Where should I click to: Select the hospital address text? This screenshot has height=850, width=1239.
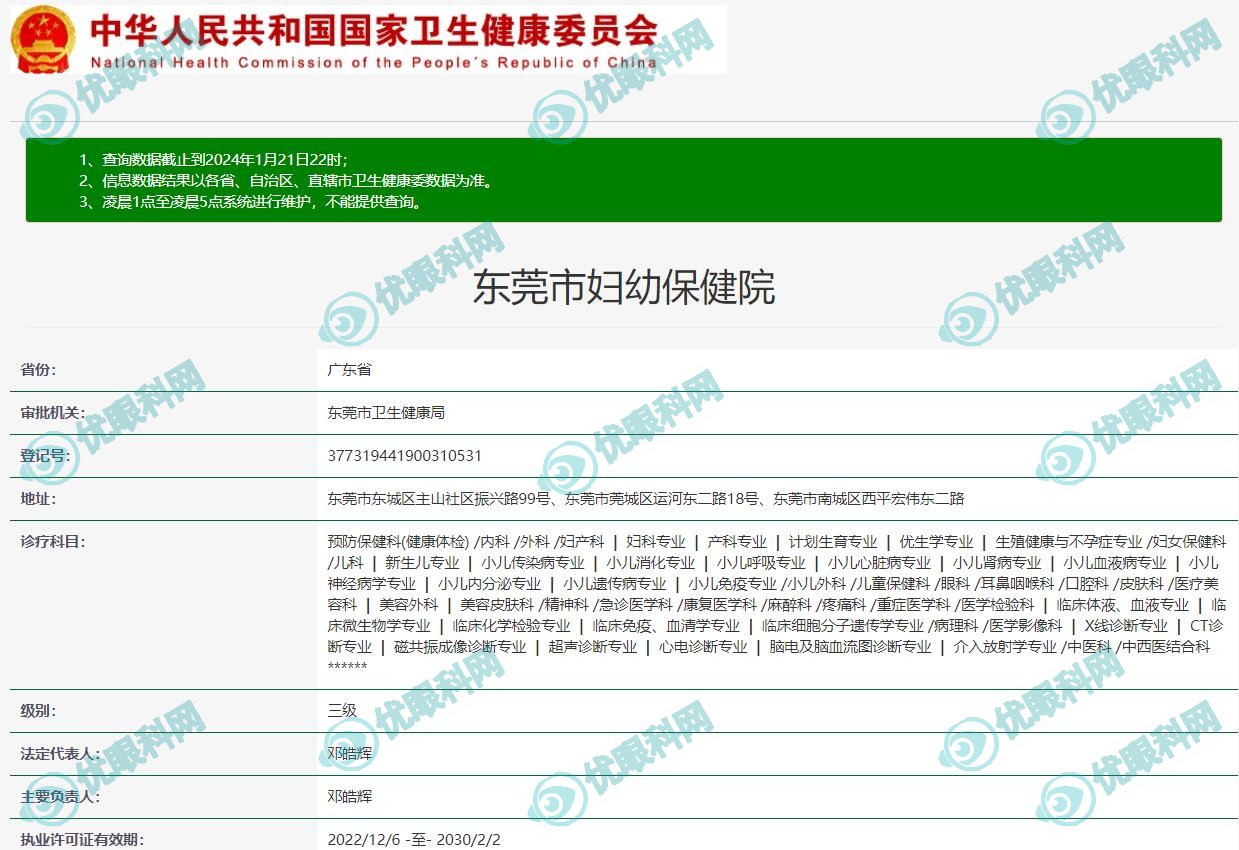tap(646, 498)
